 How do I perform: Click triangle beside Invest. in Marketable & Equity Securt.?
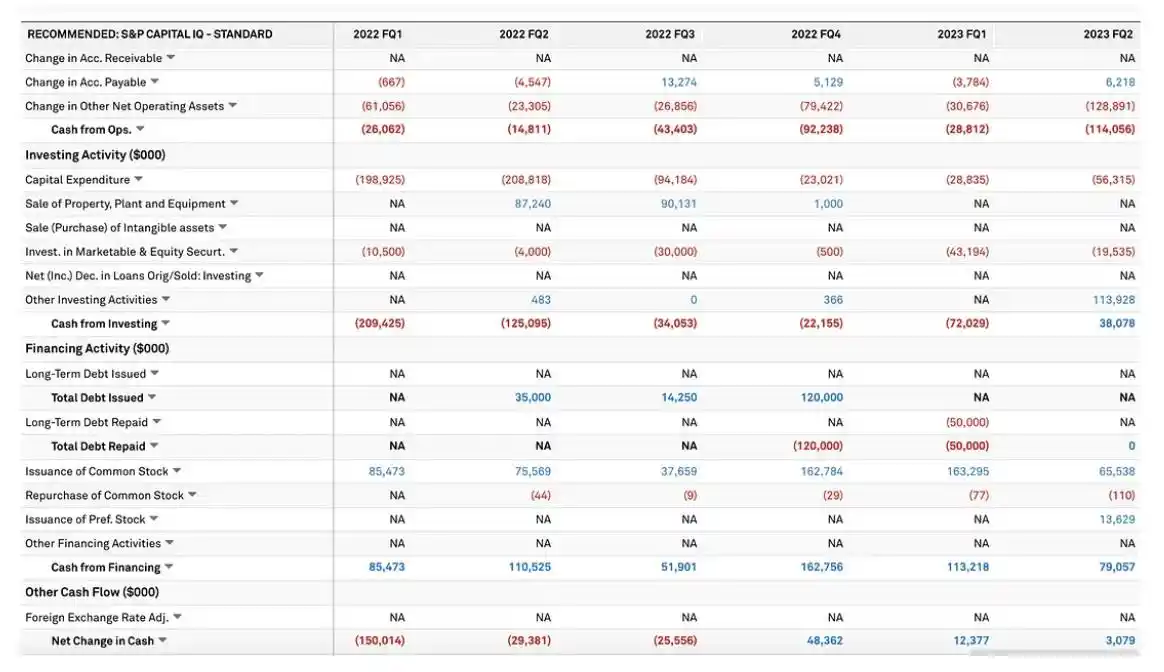tap(234, 252)
